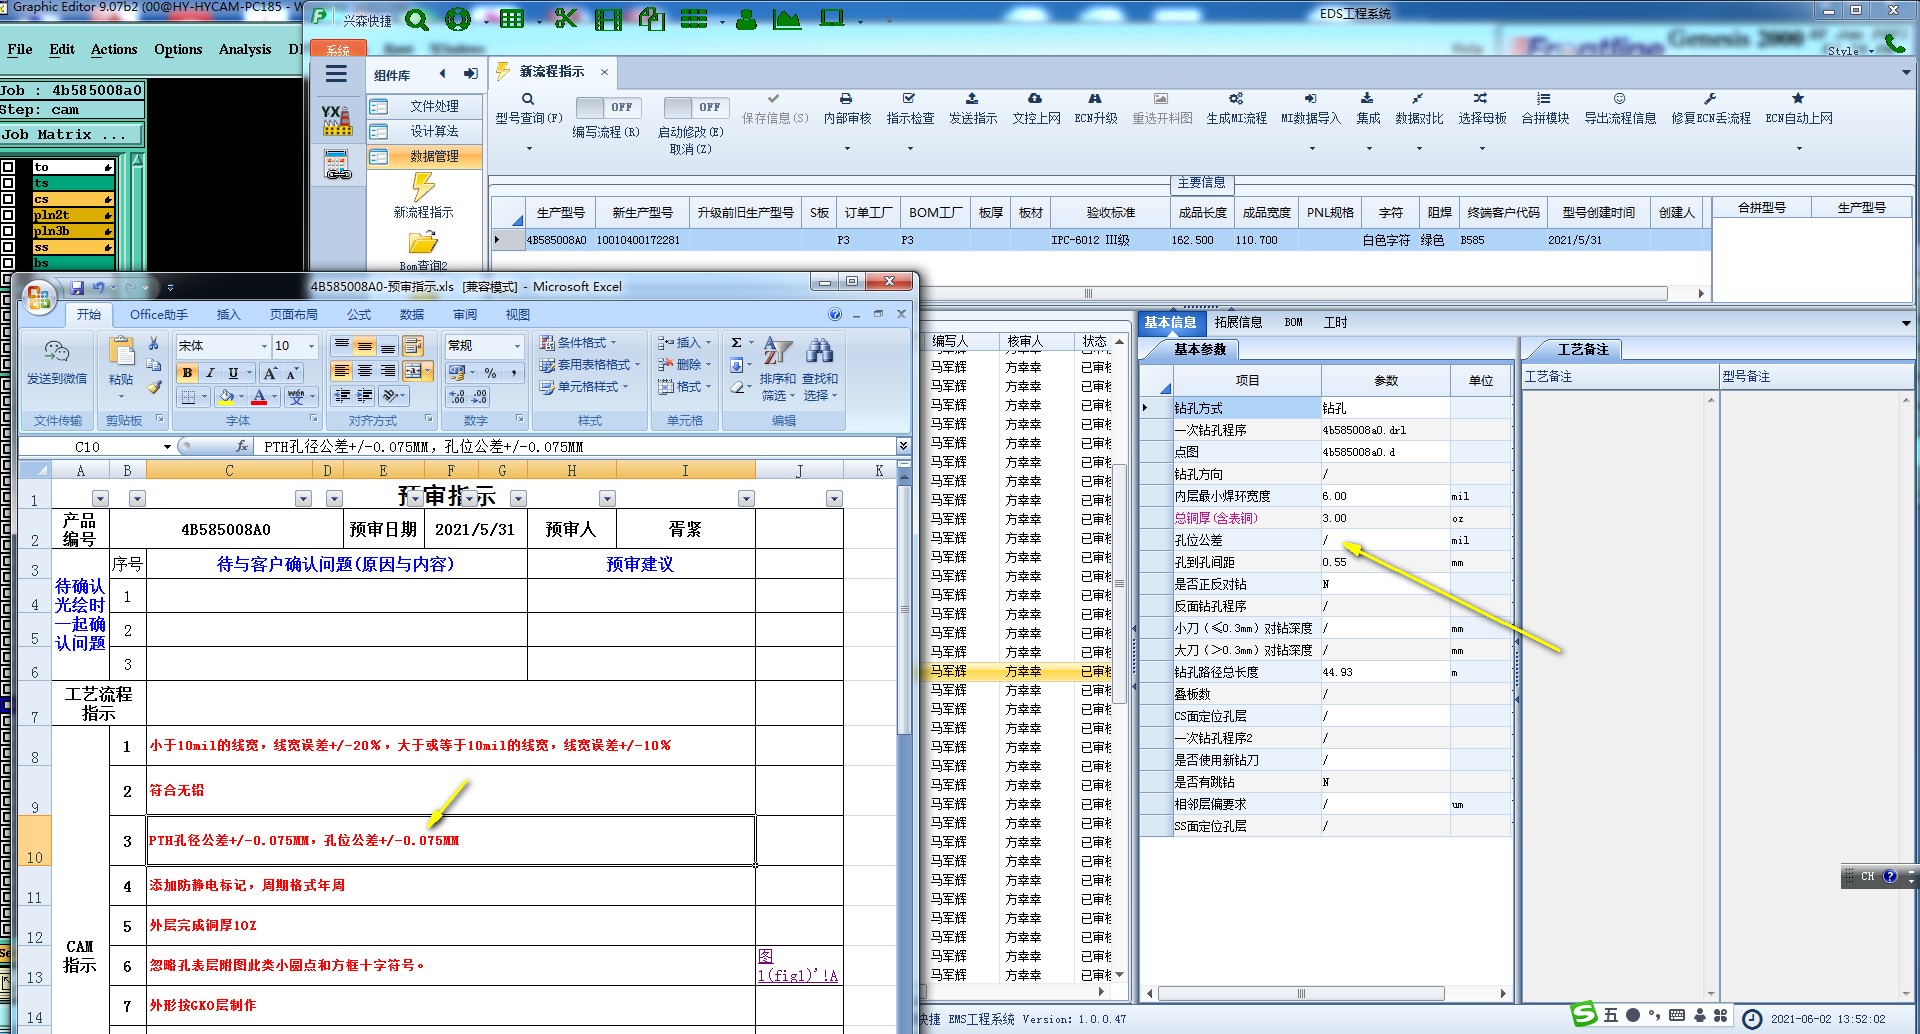Open Actions menu in Graphic Editor
The image size is (1920, 1034).
click(x=114, y=49)
